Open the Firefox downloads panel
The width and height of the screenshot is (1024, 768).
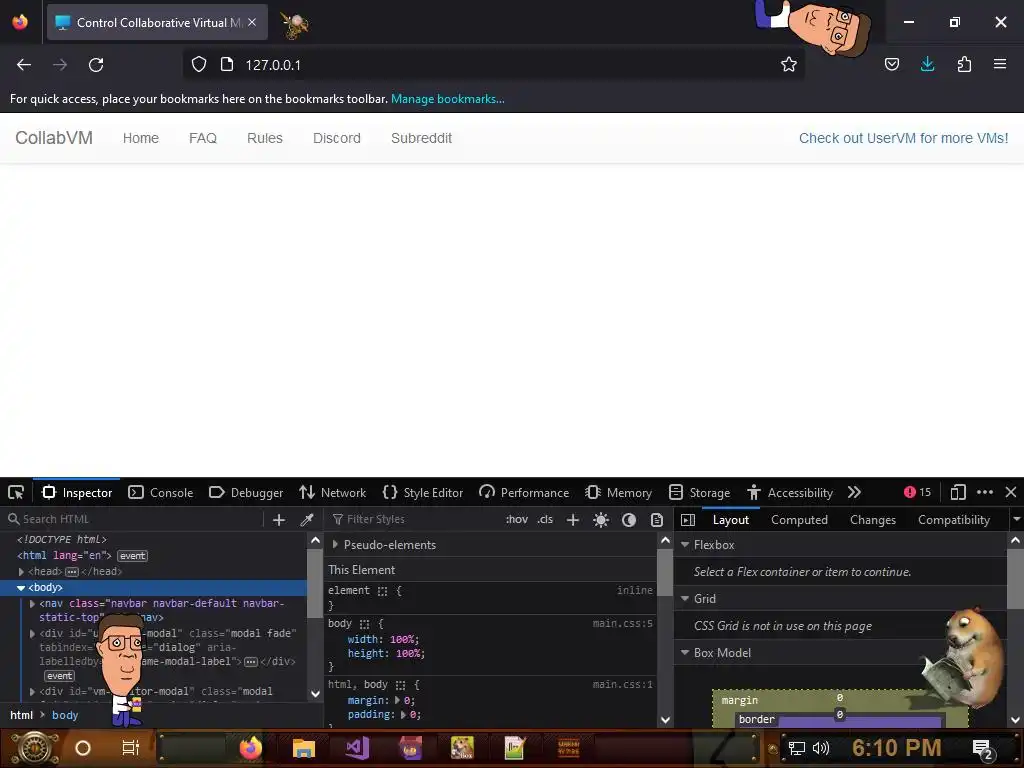(x=927, y=65)
